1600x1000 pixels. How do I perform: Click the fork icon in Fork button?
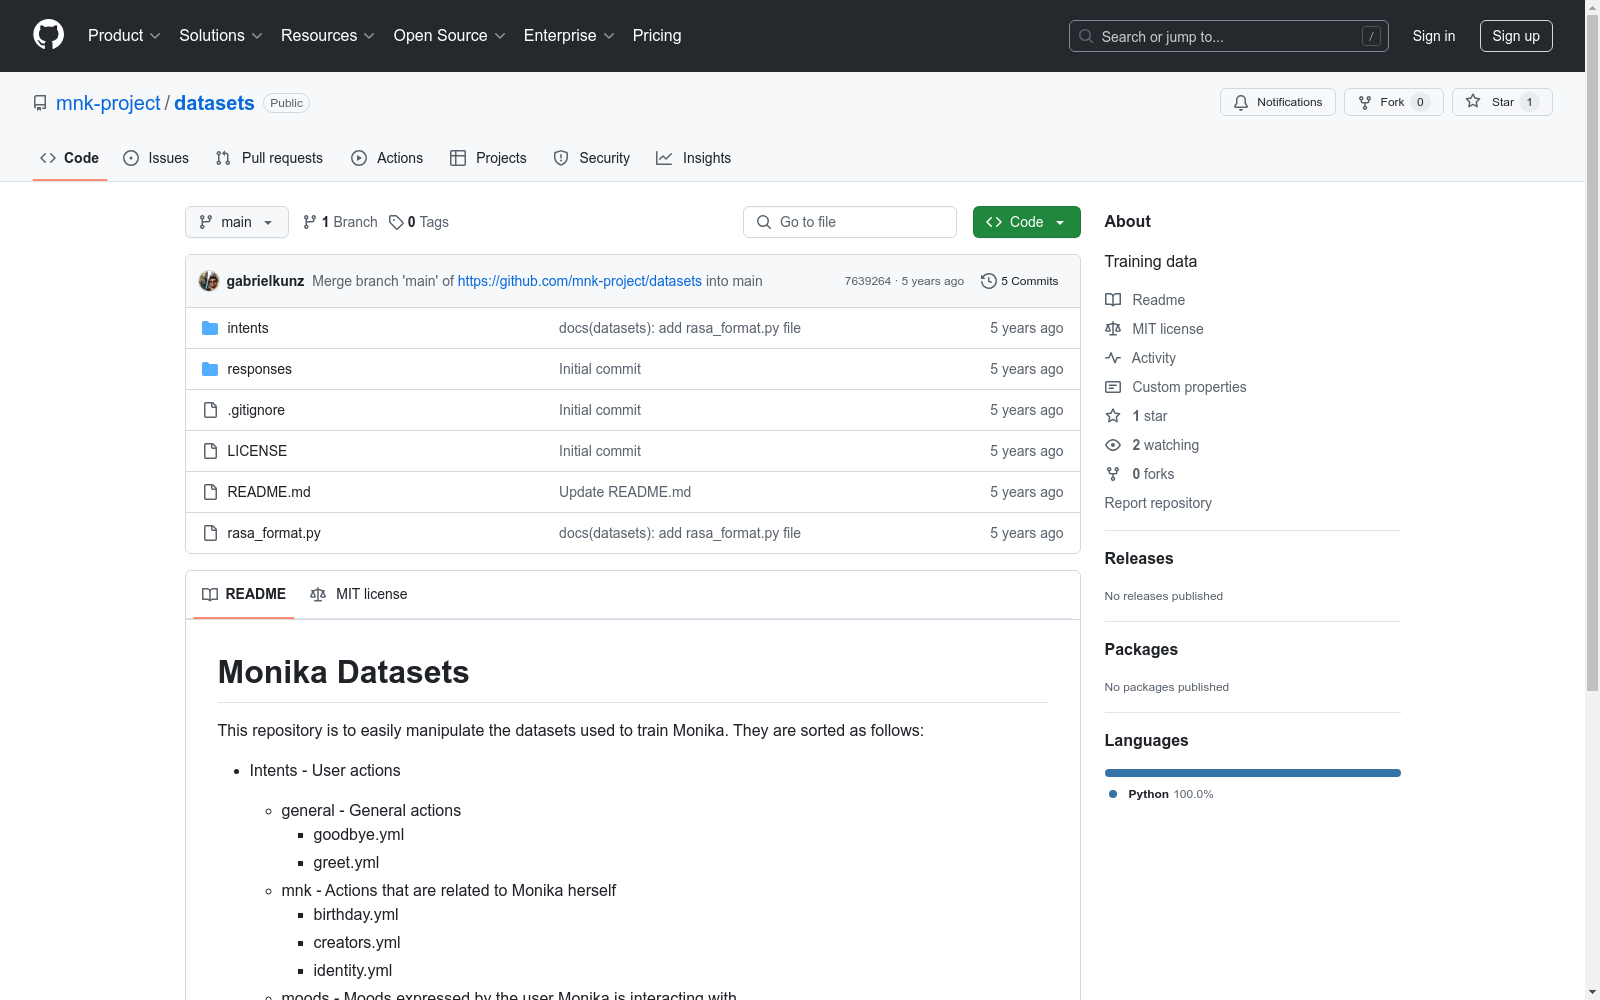click(x=1365, y=102)
